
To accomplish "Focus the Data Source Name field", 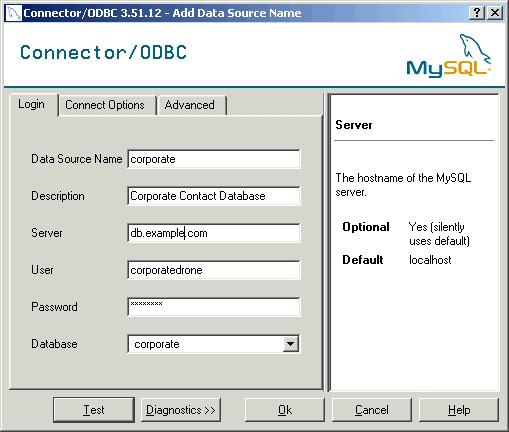I will pos(214,159).
